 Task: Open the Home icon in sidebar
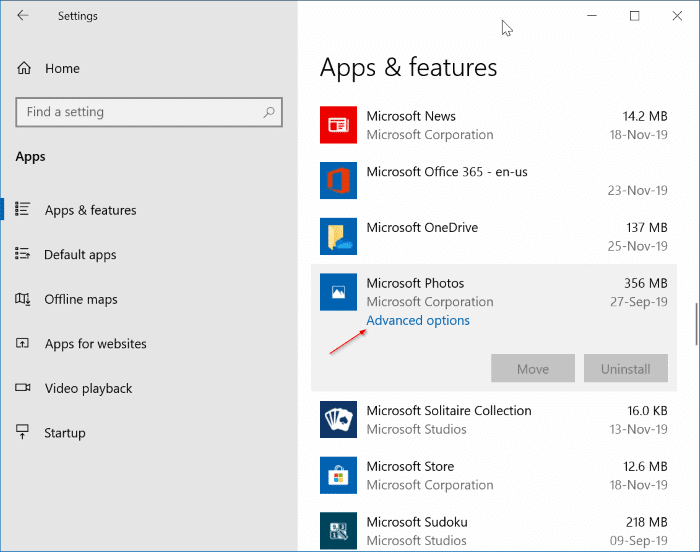pos(24,68)
